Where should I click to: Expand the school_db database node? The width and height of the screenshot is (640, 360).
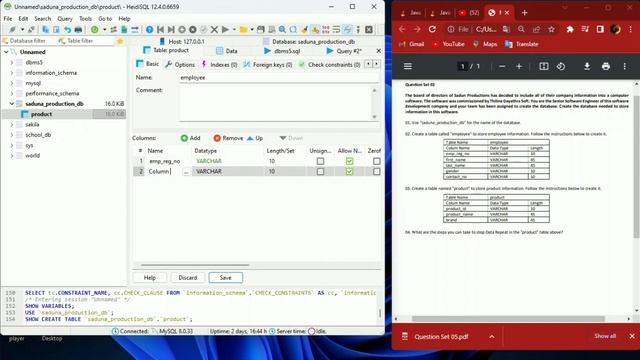pos(12,135)
